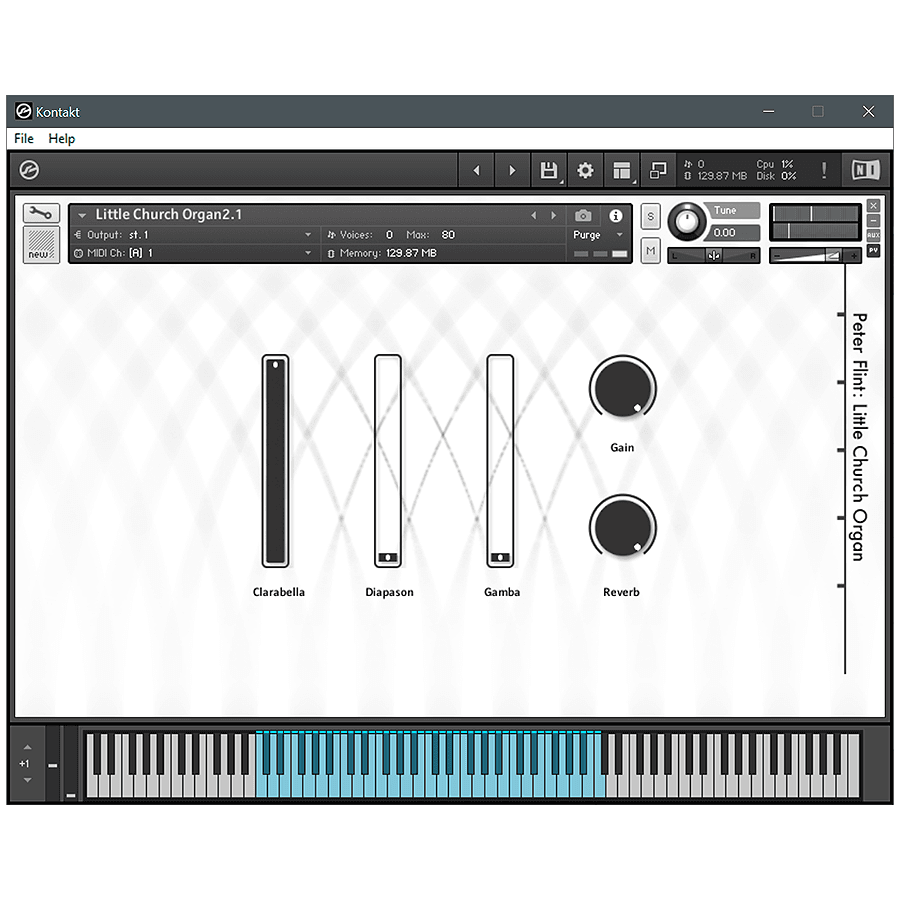Click the Kontakt logo in the main toolbar
Screen dimensions: 900x900
pyautogui.click(x=29, y=170)
